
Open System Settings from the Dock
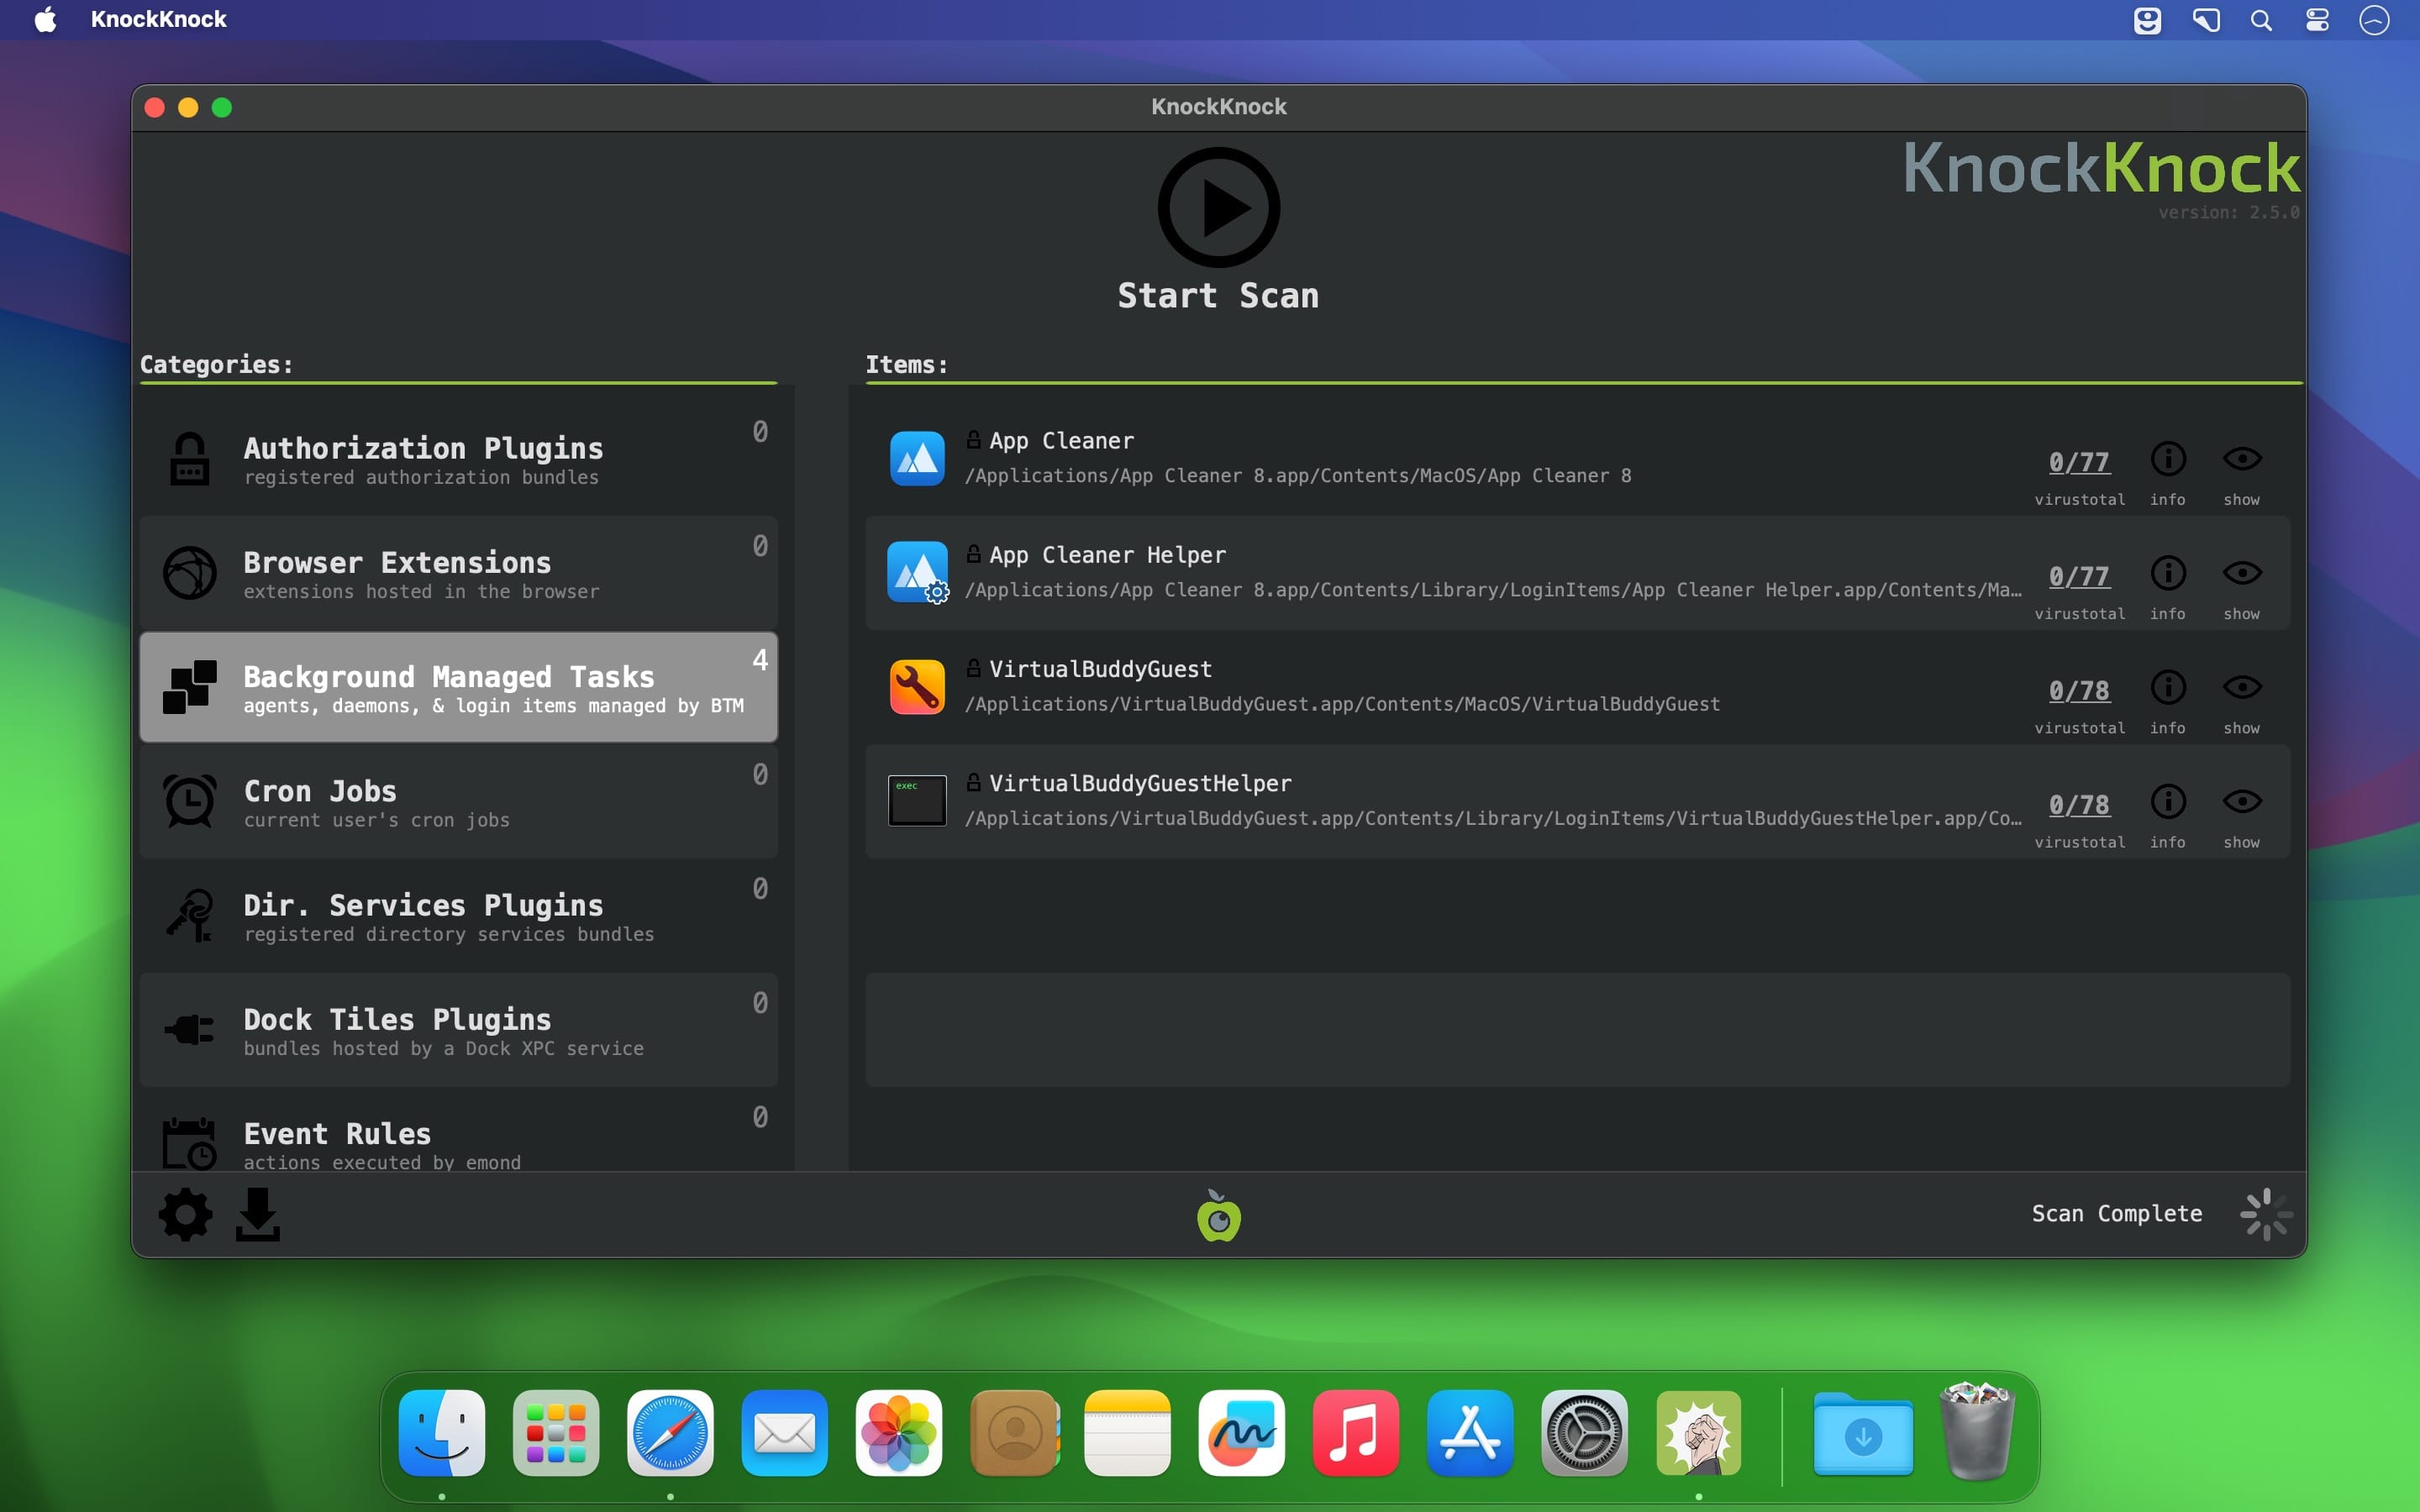[1584, 1433]
